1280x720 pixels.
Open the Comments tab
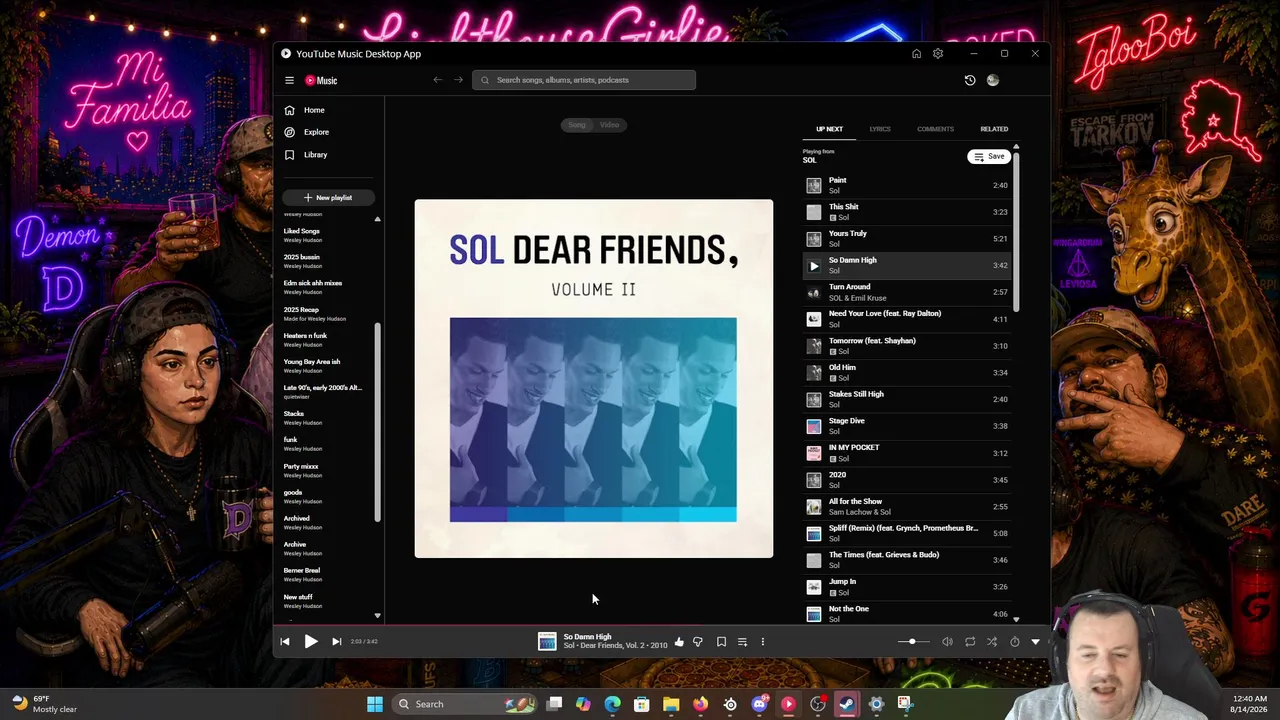click(936, 129)
